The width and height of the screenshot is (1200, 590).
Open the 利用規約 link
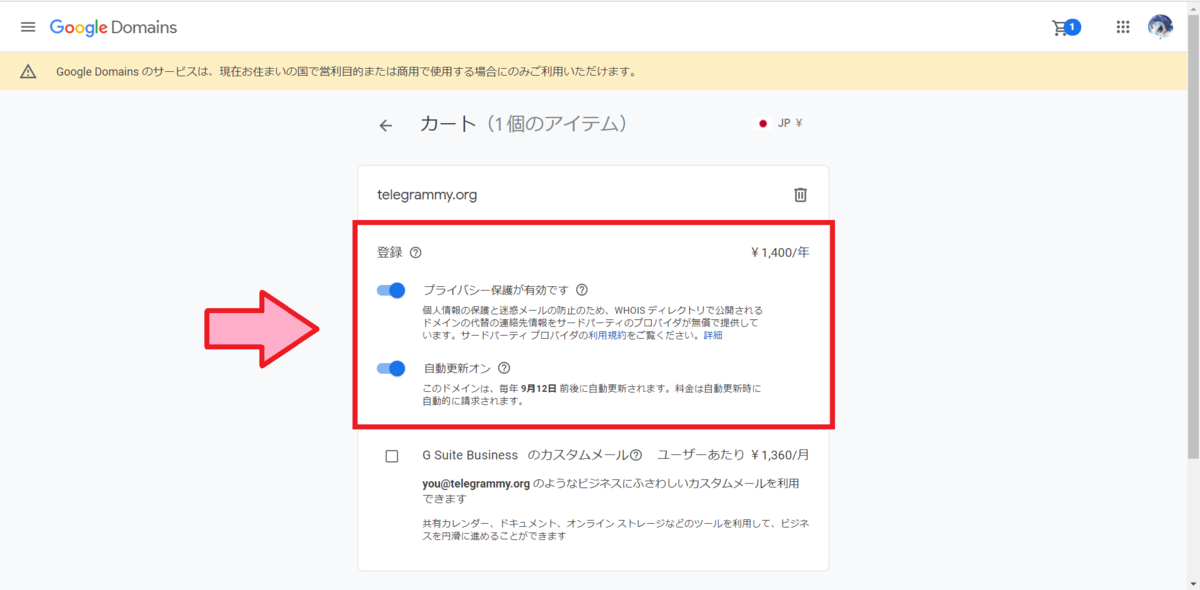coord(606,335)
